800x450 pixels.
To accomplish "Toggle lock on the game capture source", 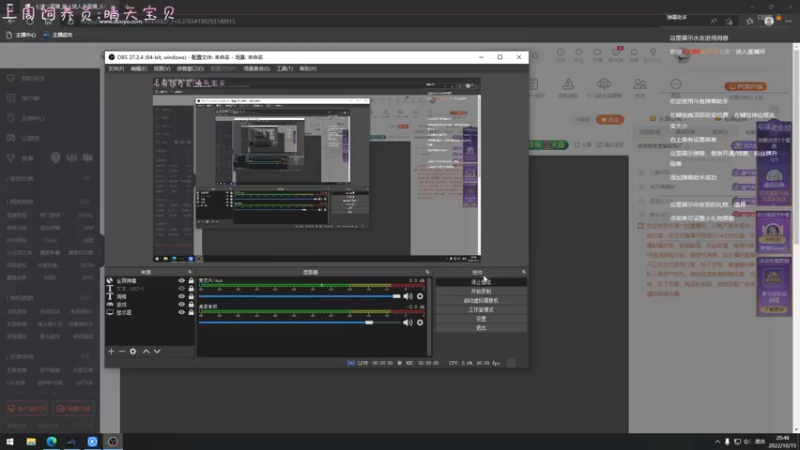I will (191, 304).
